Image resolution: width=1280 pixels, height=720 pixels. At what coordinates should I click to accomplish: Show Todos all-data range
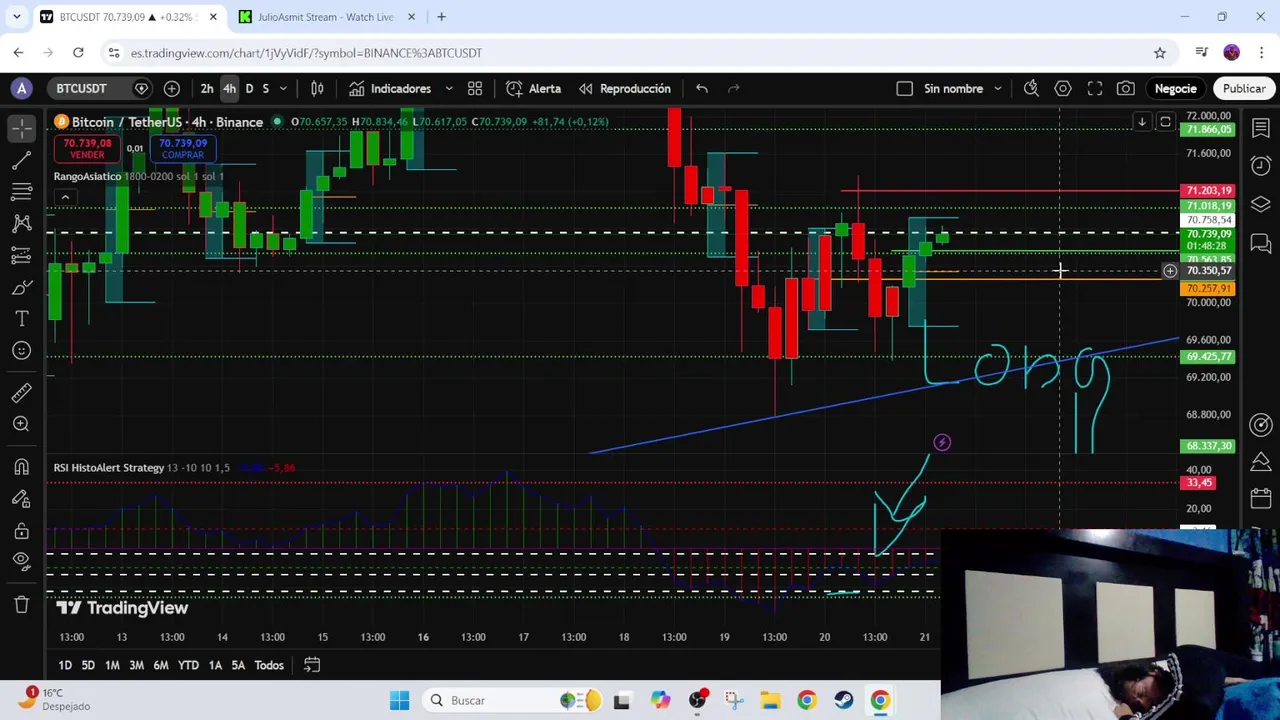coord(269,665)
